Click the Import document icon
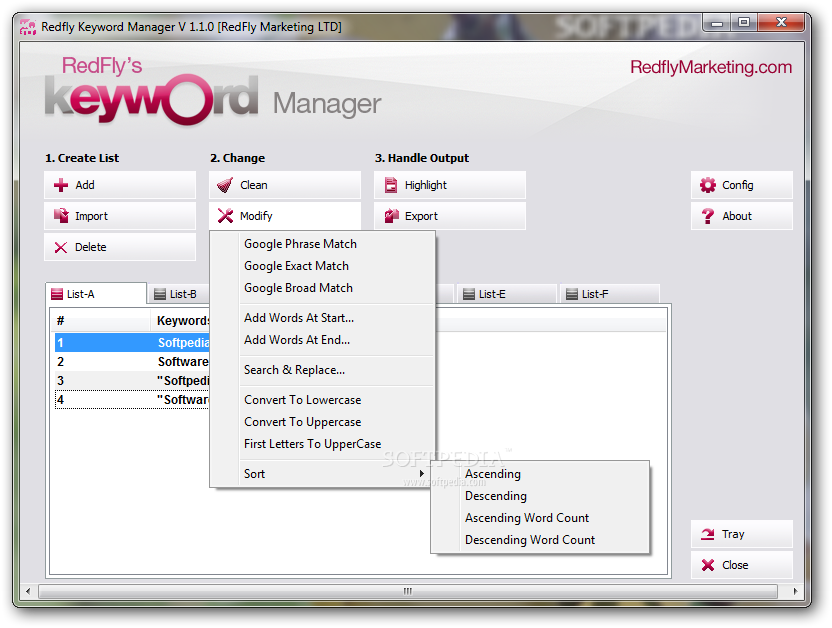 61,216
